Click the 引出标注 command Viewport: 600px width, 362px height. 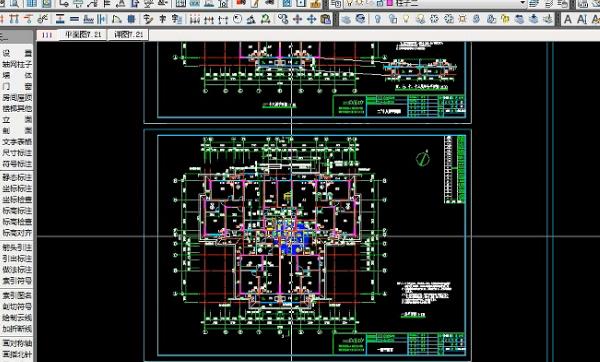pos(17,259)
